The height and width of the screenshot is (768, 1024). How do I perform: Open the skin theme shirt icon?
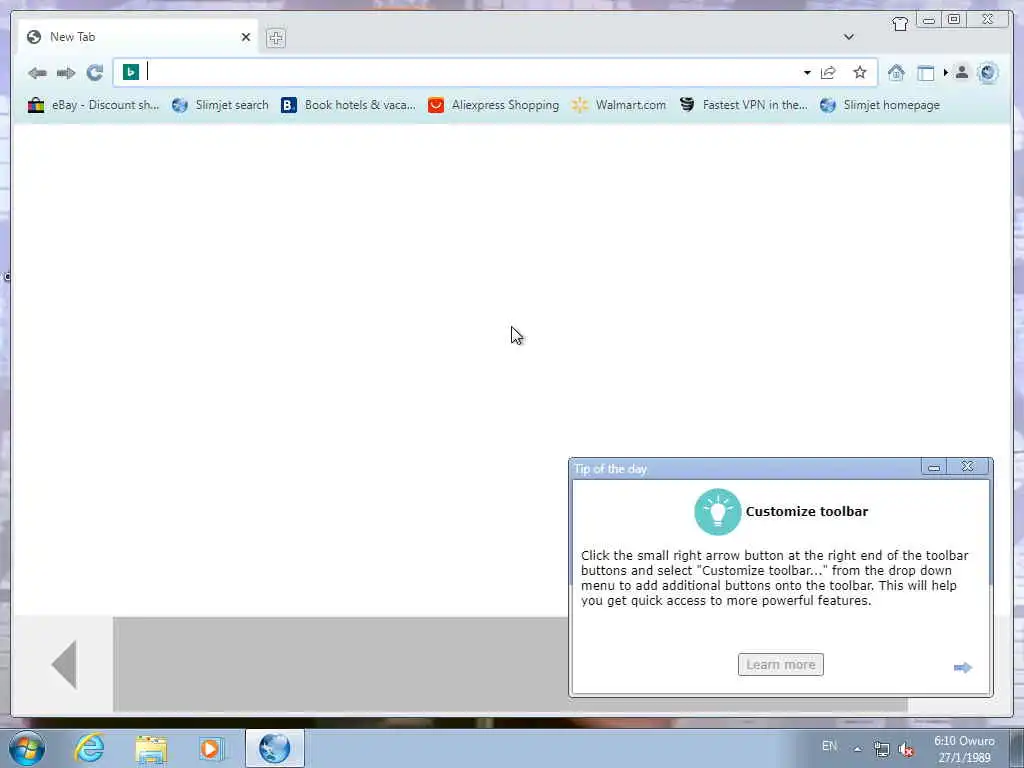[x=900, y=24]
